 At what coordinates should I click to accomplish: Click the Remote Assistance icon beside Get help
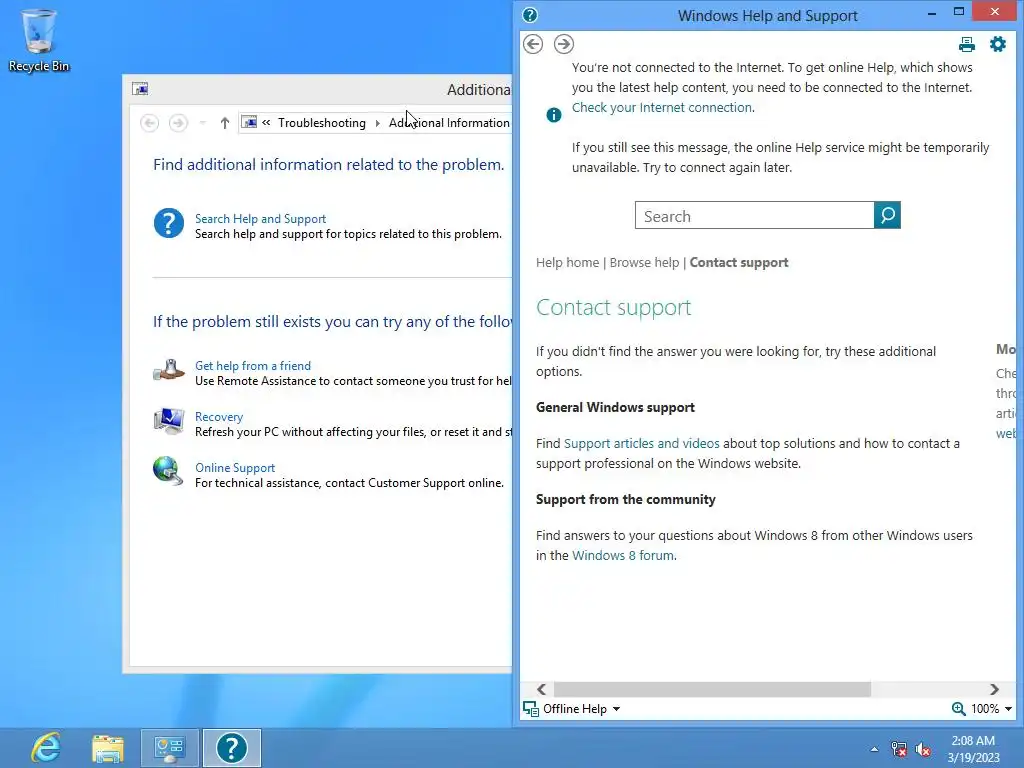tap(168, 370)
